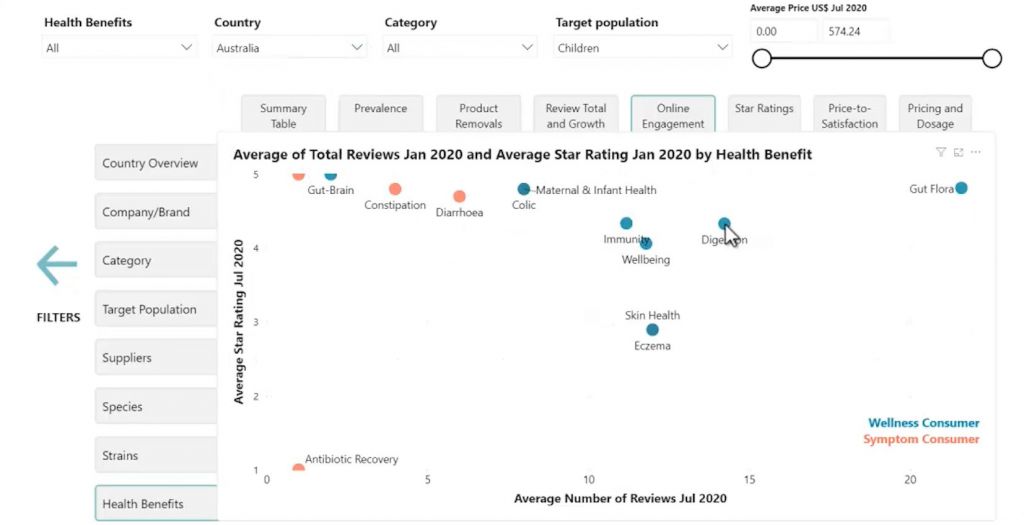
Task: Click the focus mode icon on chart
Action: click(958, 152)
